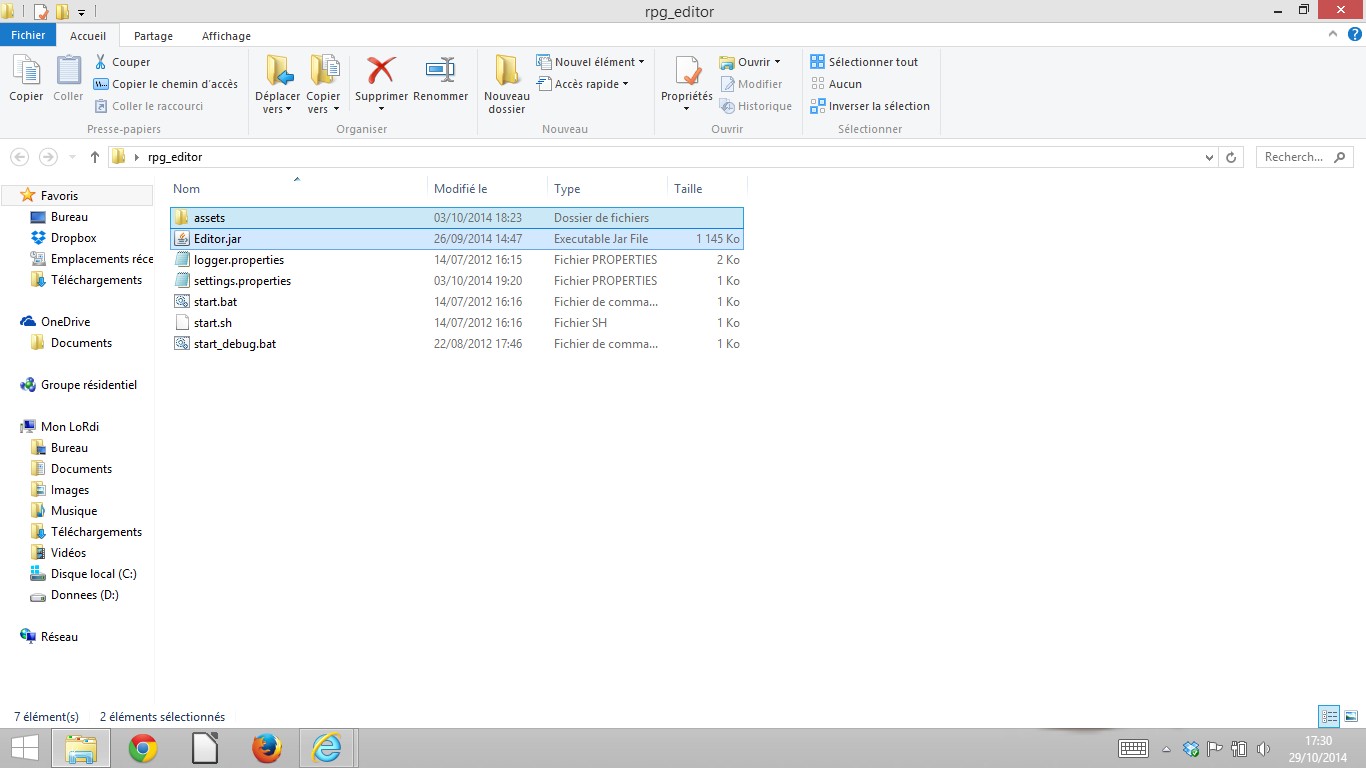
Task: Click the Couper scissors icon
Action: tap(102, 62)
